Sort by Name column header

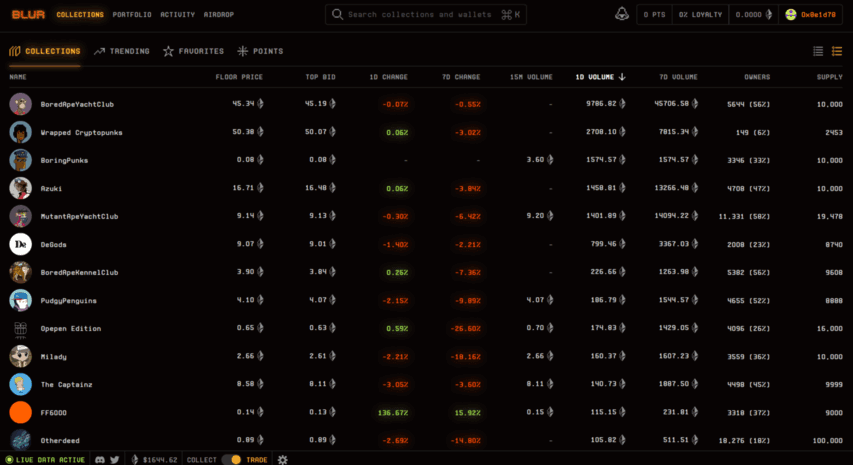click(18, 77)
